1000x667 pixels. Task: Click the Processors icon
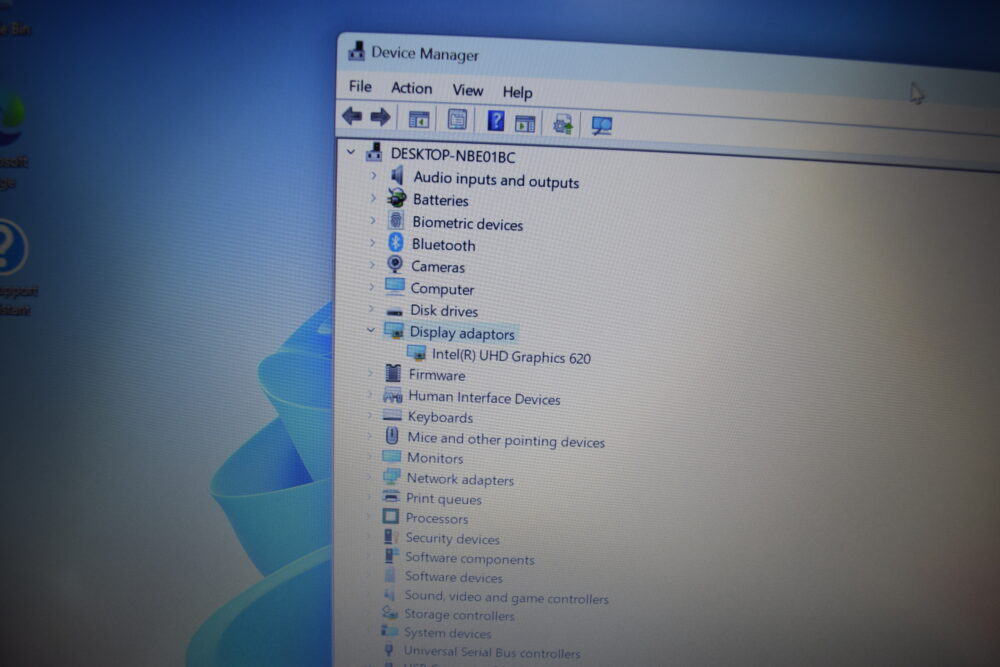[391, 516]
